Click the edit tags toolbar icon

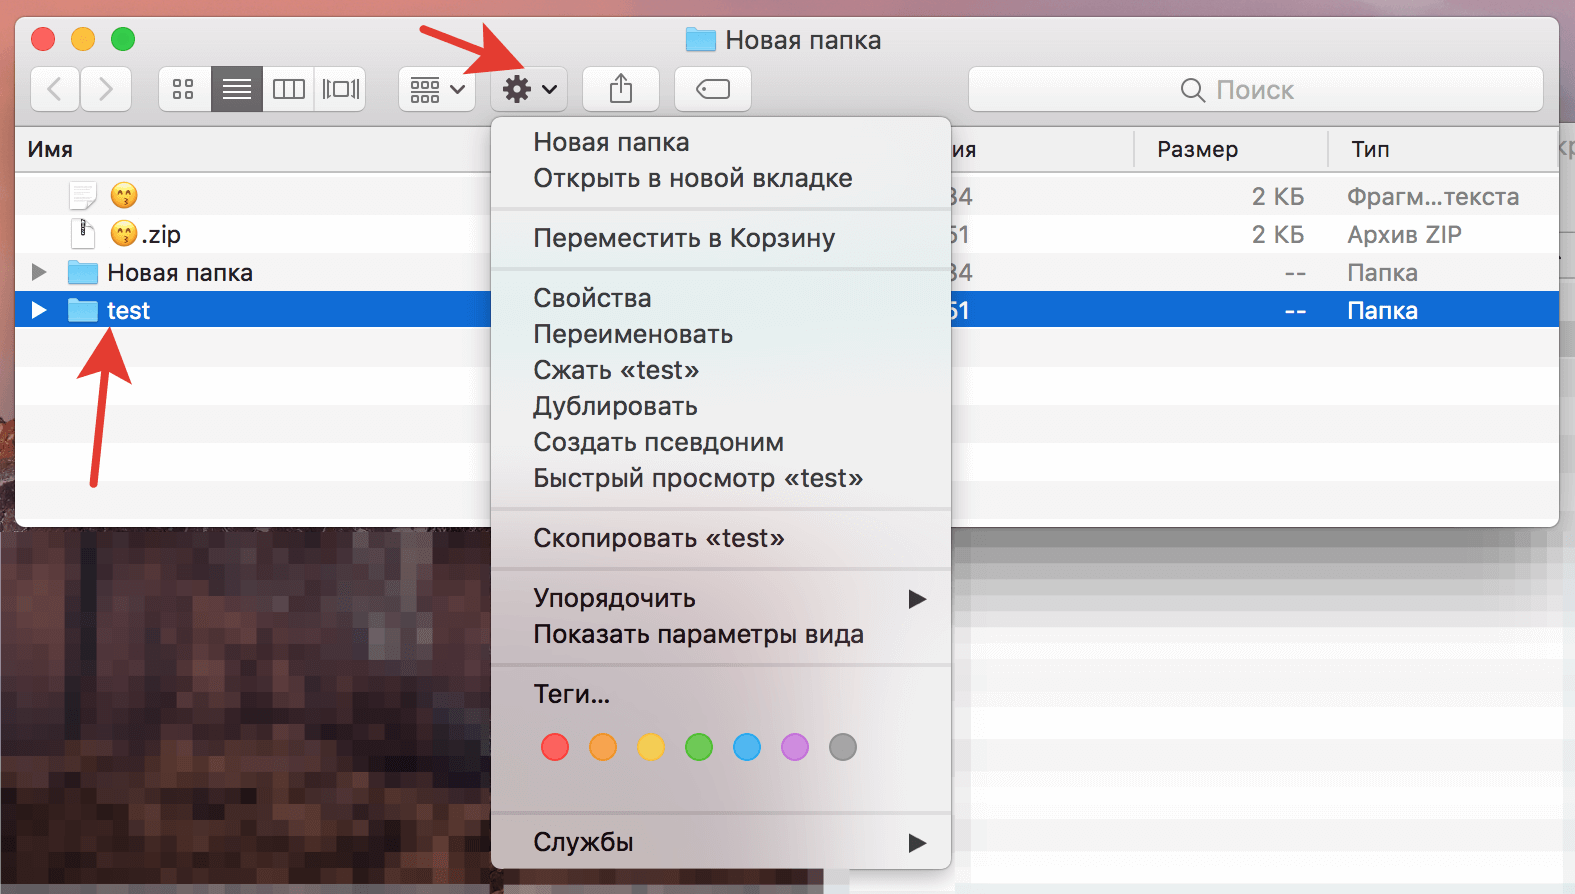point(713,90)
